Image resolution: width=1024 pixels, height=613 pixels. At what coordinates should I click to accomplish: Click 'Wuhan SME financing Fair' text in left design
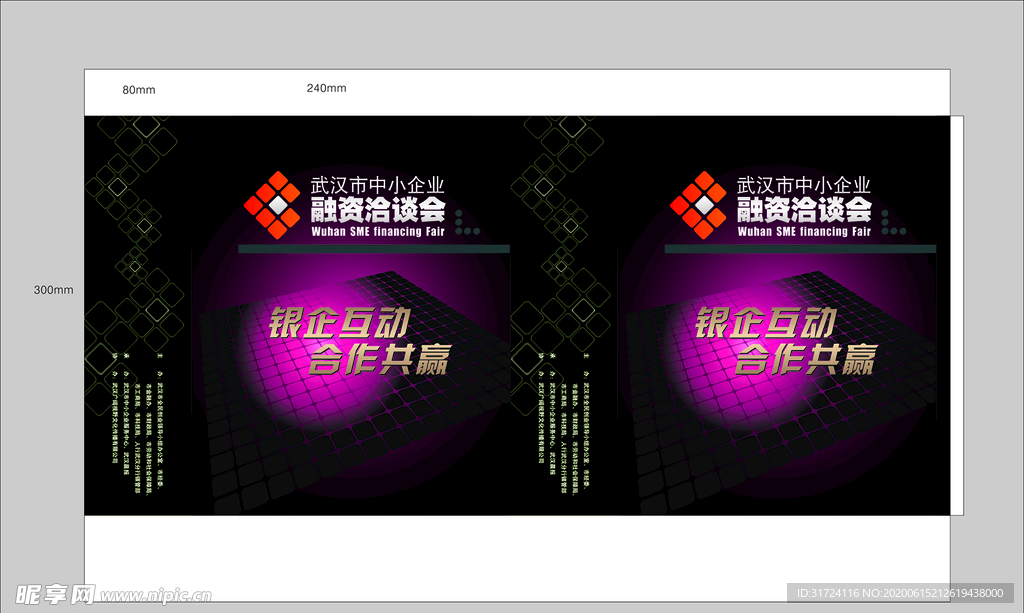click(x=378, y=232)
